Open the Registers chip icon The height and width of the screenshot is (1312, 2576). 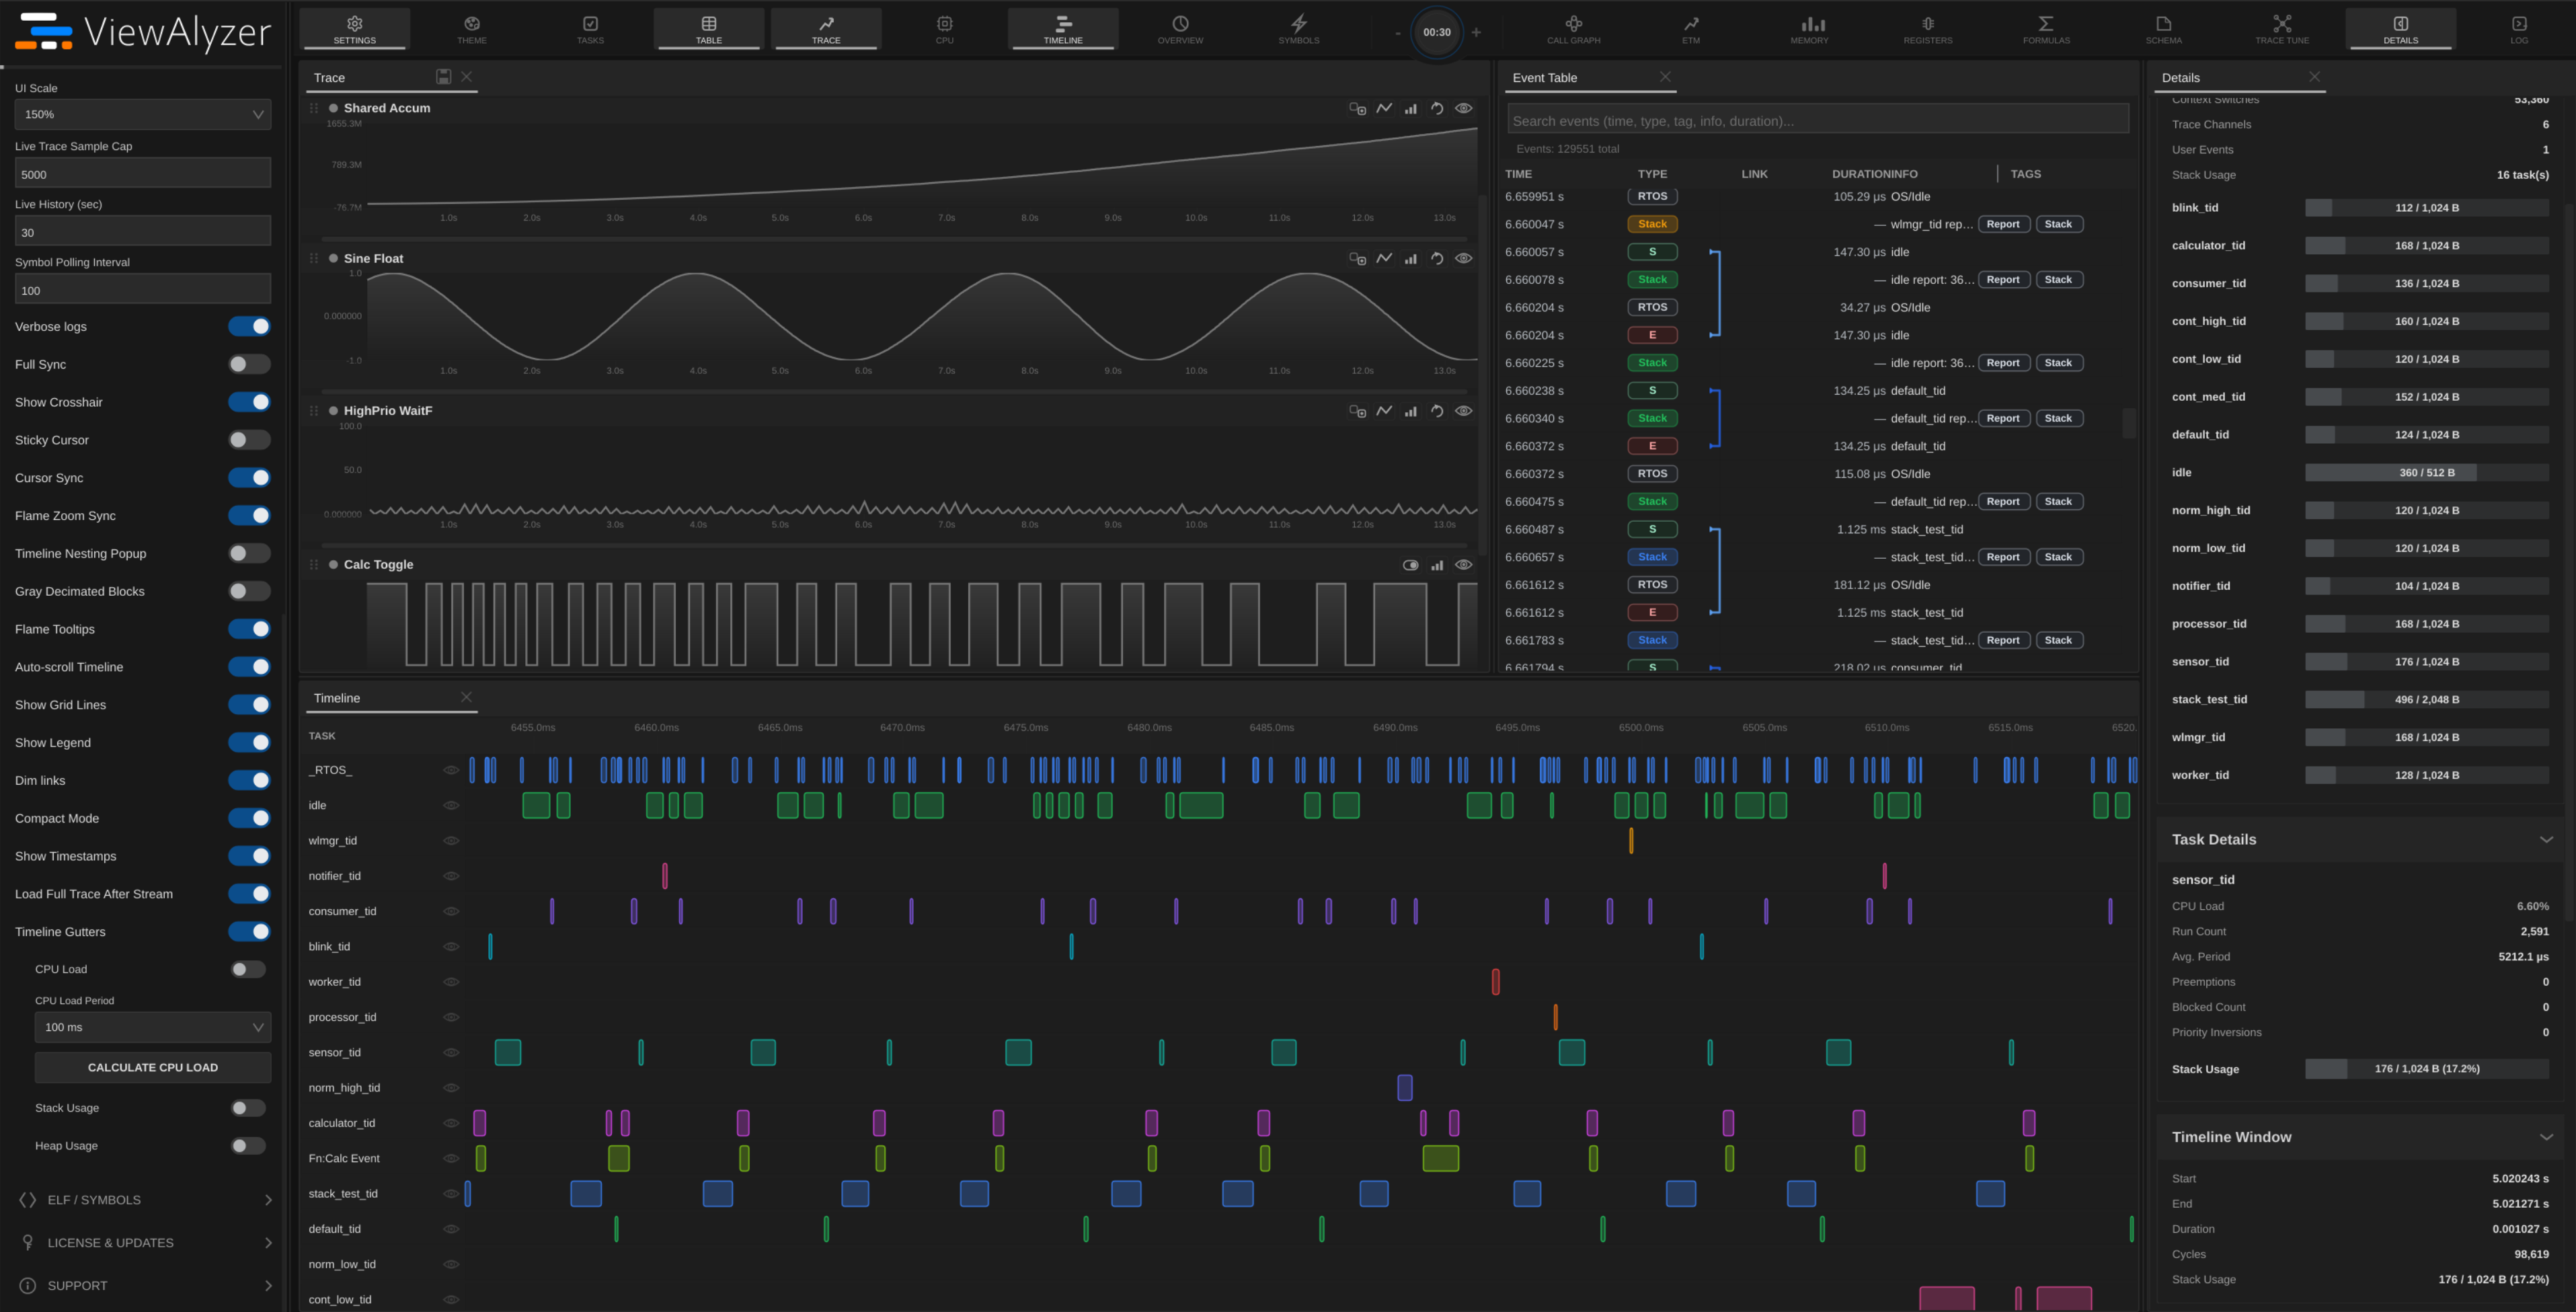click(x=1927, y=28)
